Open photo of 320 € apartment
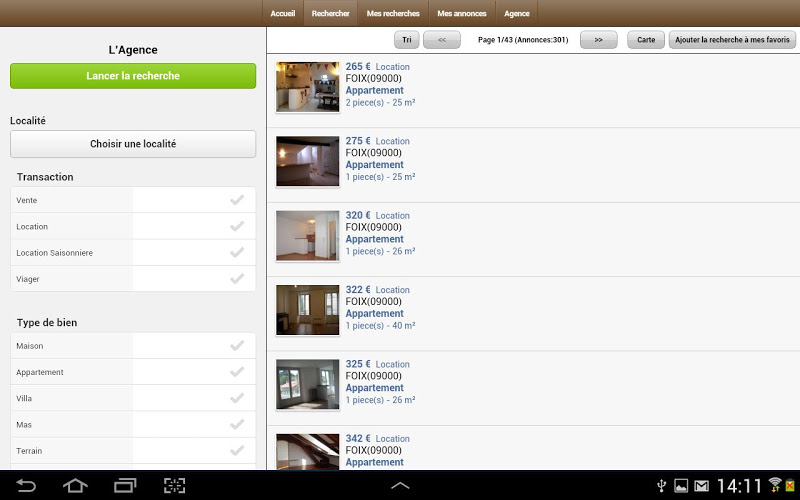800x500 pixels. pyautogui.click(x=308, y=236)
